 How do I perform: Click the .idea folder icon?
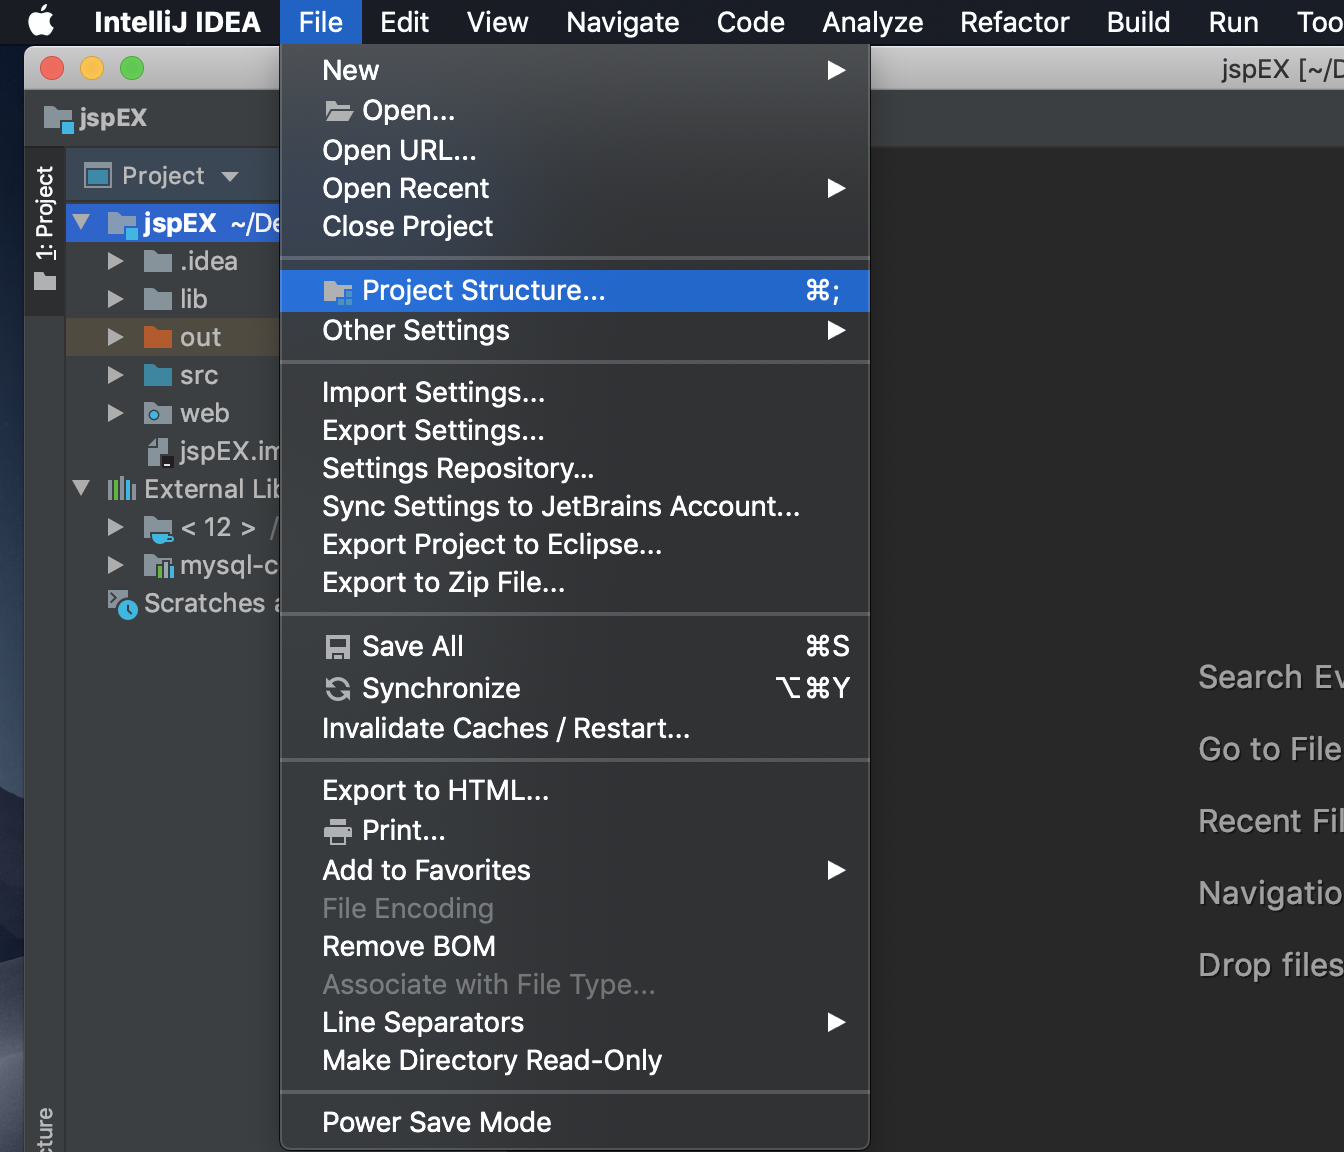point(158,261)
